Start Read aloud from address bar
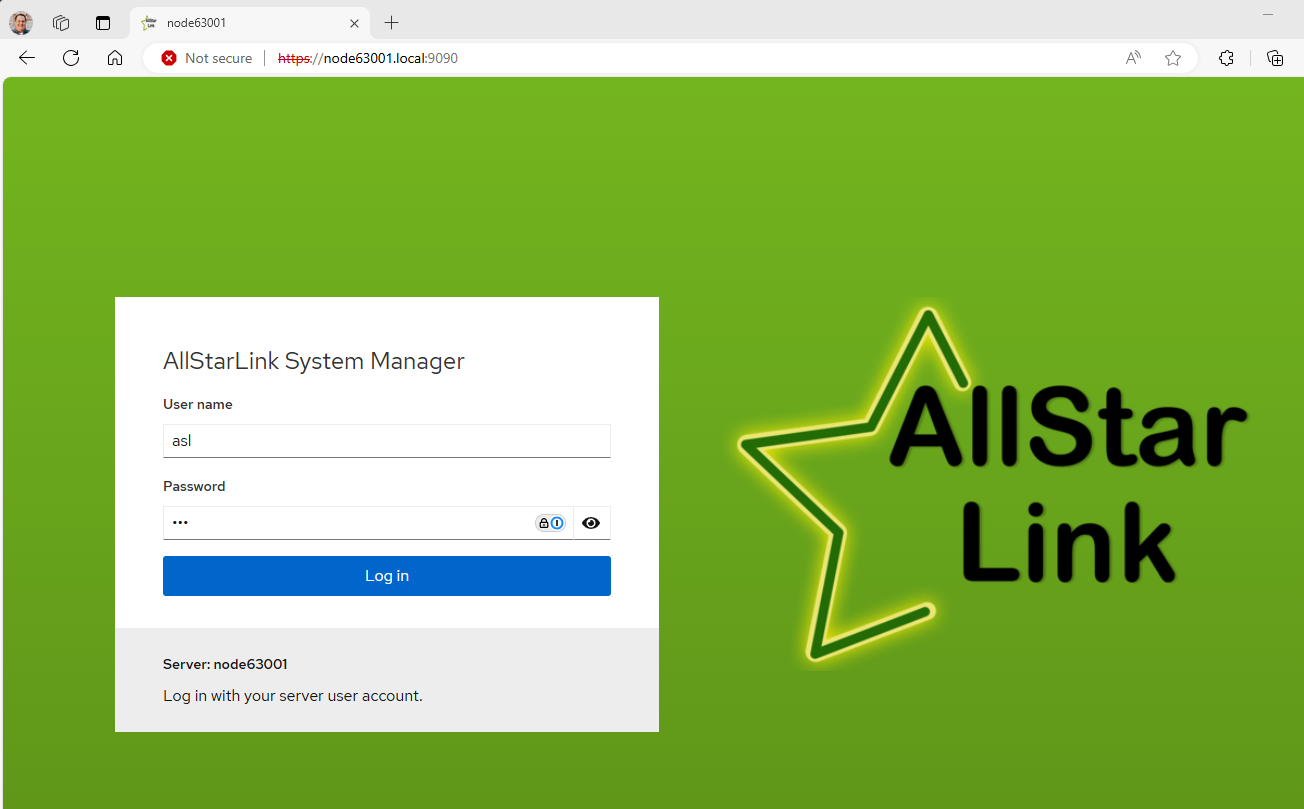The width and height of the screenshot is (1304, 809). click(1133, 58)
